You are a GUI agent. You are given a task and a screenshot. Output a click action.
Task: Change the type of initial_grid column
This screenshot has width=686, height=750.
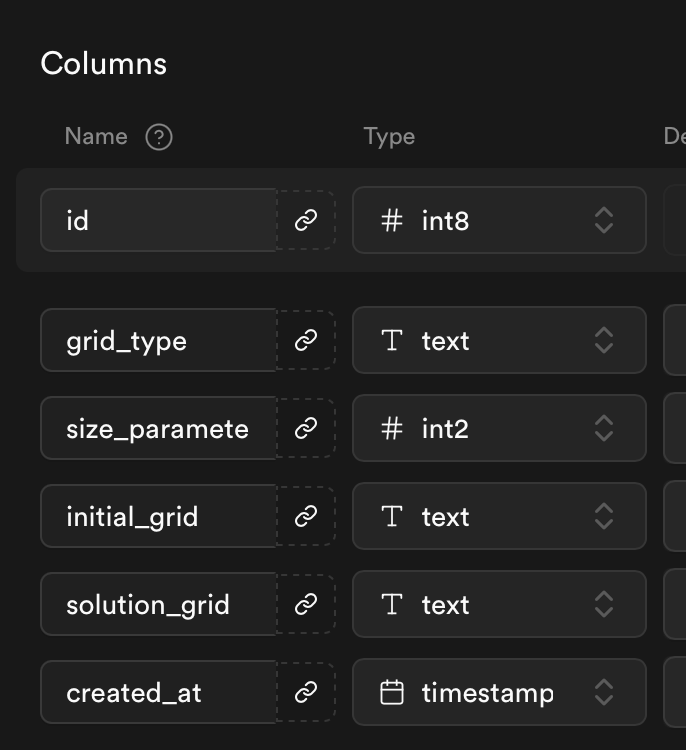point(499,517)
